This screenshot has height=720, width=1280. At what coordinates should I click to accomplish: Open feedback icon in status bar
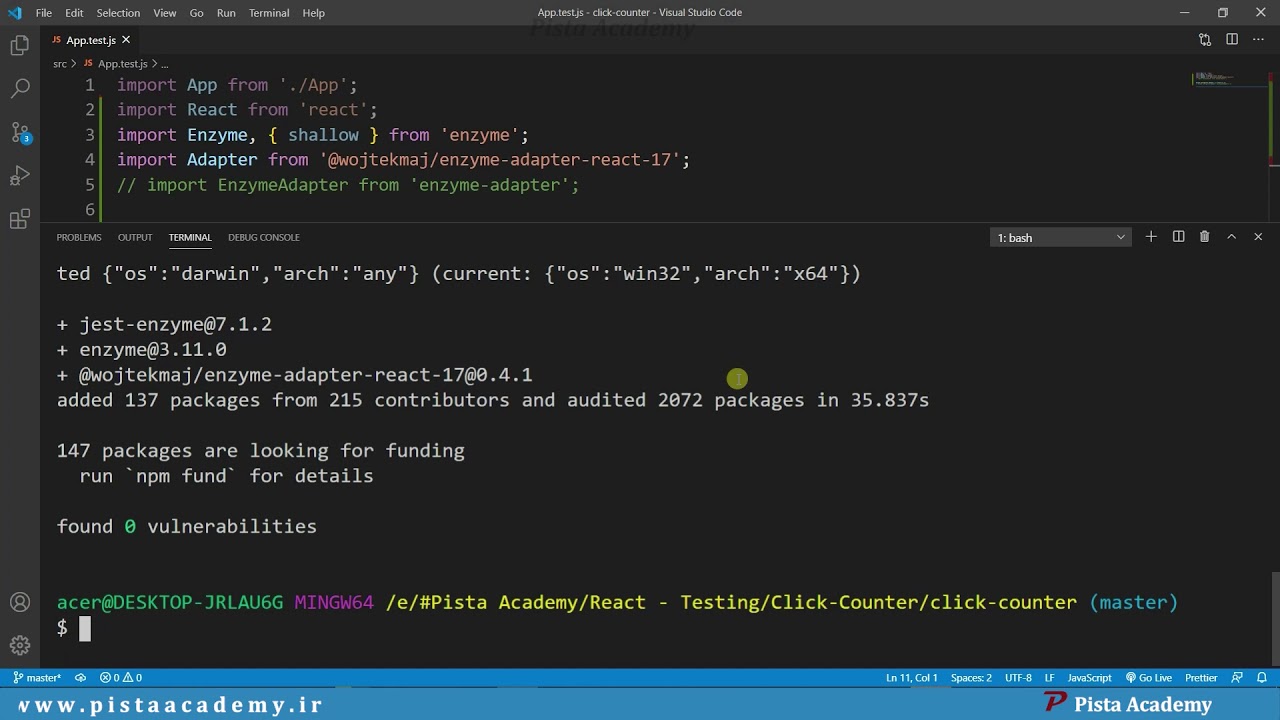pyautogui.click(x=1237, y=678)
